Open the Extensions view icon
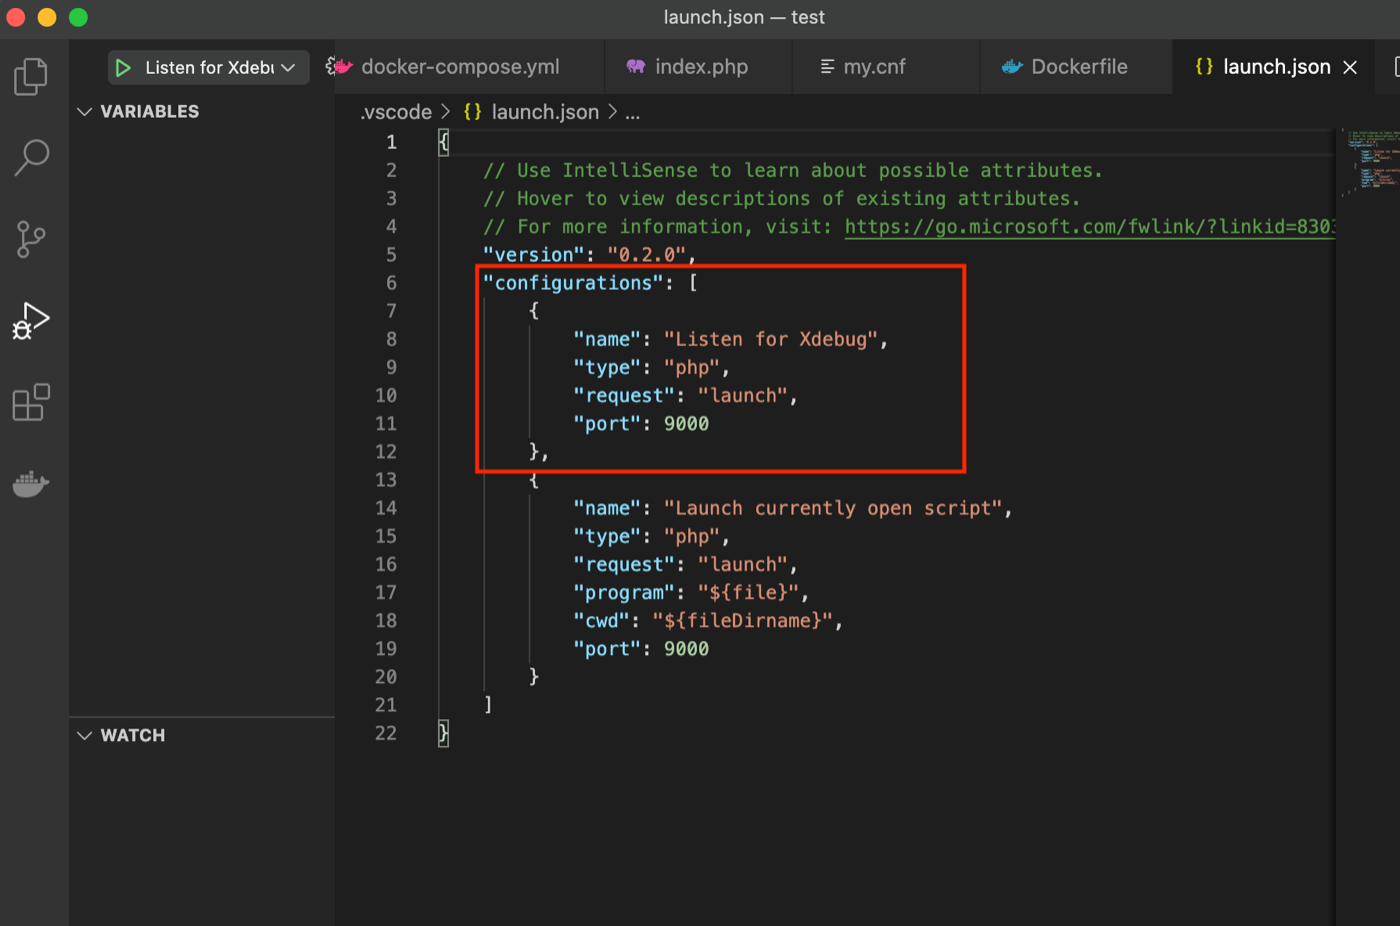Image resolution: width=1400 pixels, height=926 pixels. tap(31, 402)
